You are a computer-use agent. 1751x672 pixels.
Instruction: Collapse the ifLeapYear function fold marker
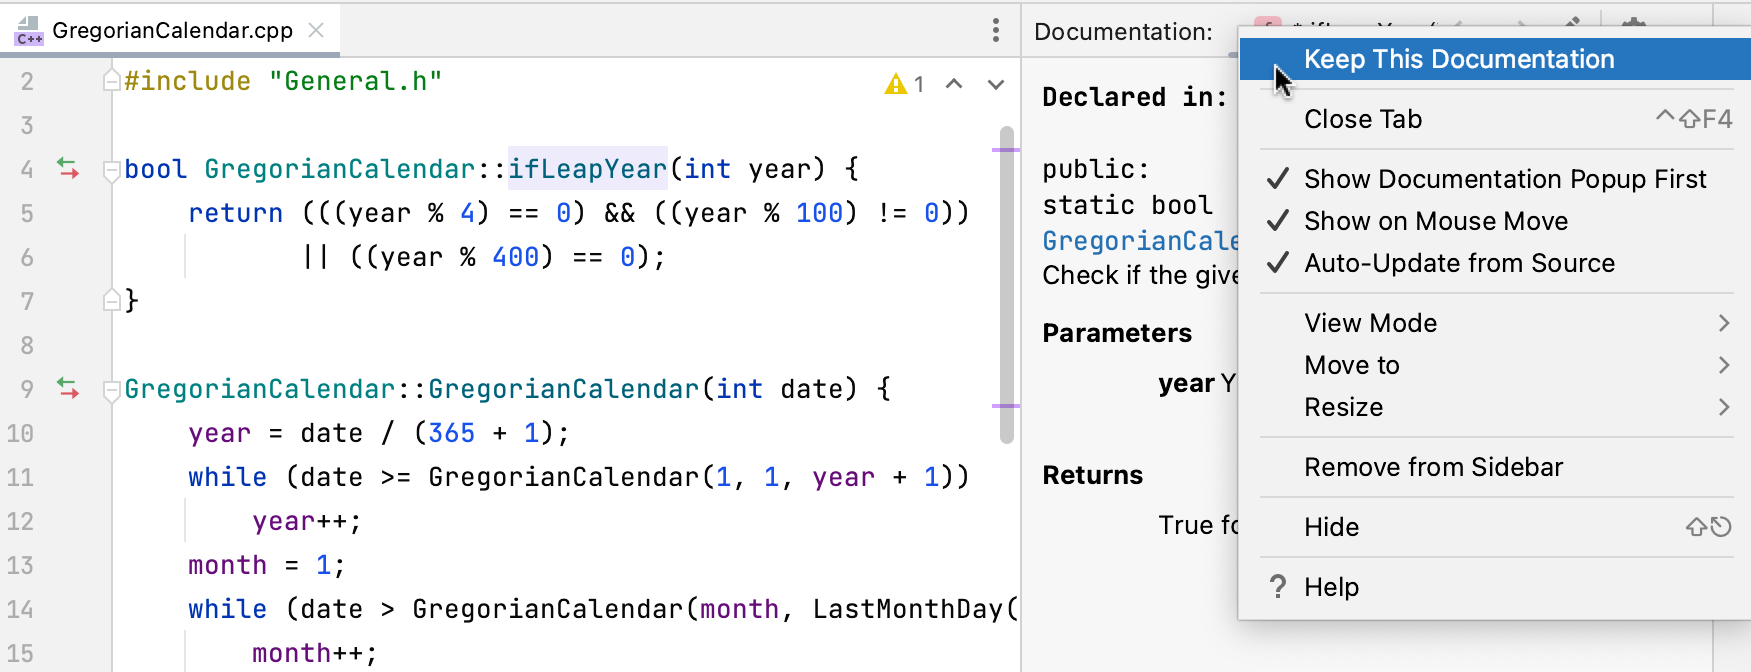click(112, 169)
